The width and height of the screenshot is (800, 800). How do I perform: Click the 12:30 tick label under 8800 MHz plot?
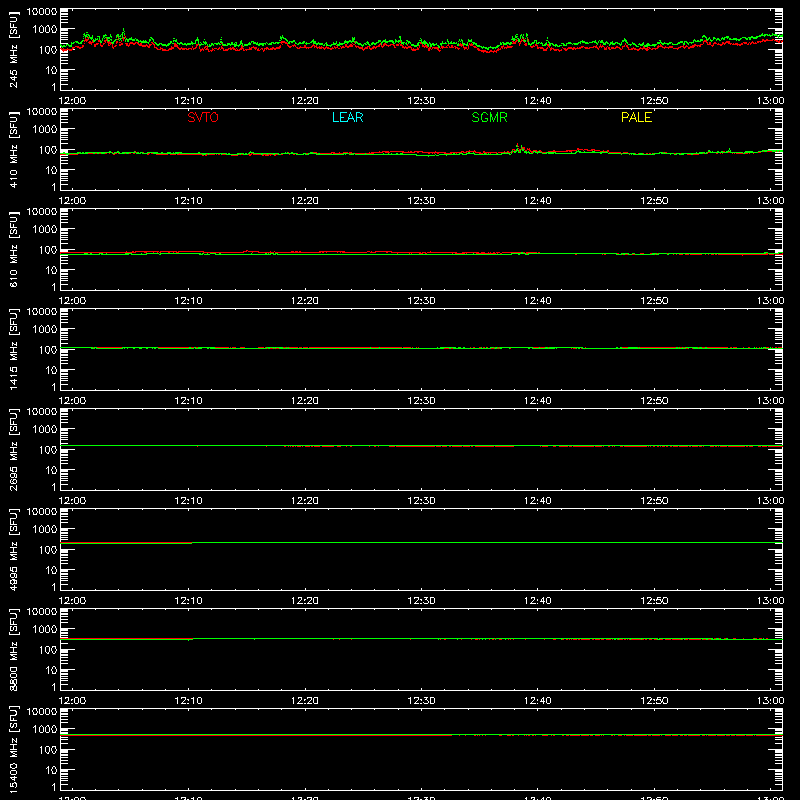[421, 701]
